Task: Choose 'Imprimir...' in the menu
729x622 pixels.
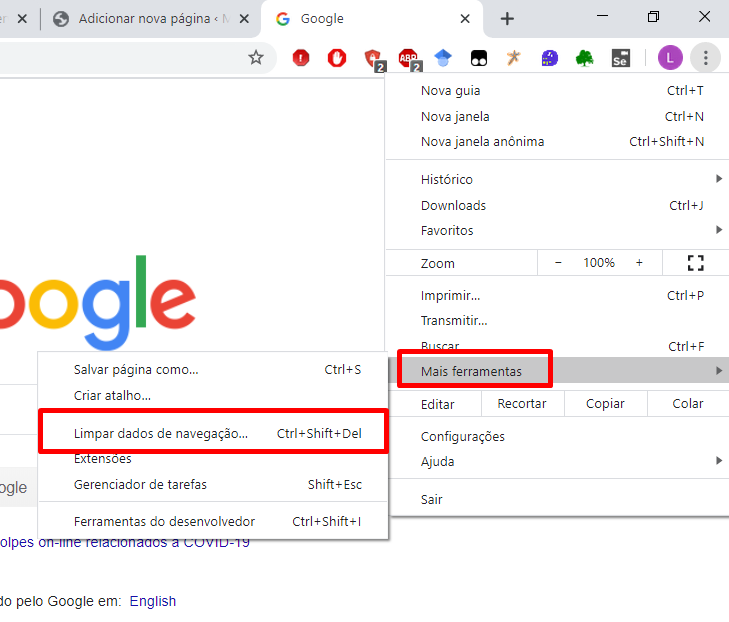Action: 557,296
